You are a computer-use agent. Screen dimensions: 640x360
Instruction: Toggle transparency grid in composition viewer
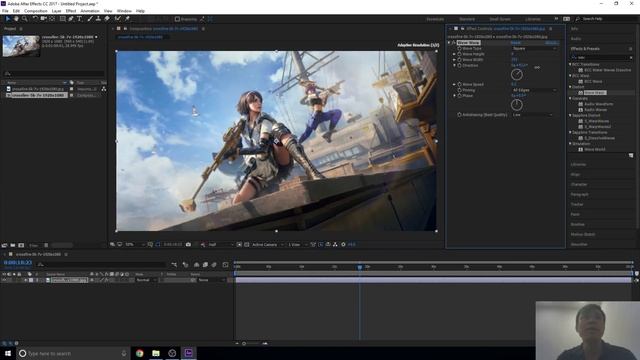point(247,244)
